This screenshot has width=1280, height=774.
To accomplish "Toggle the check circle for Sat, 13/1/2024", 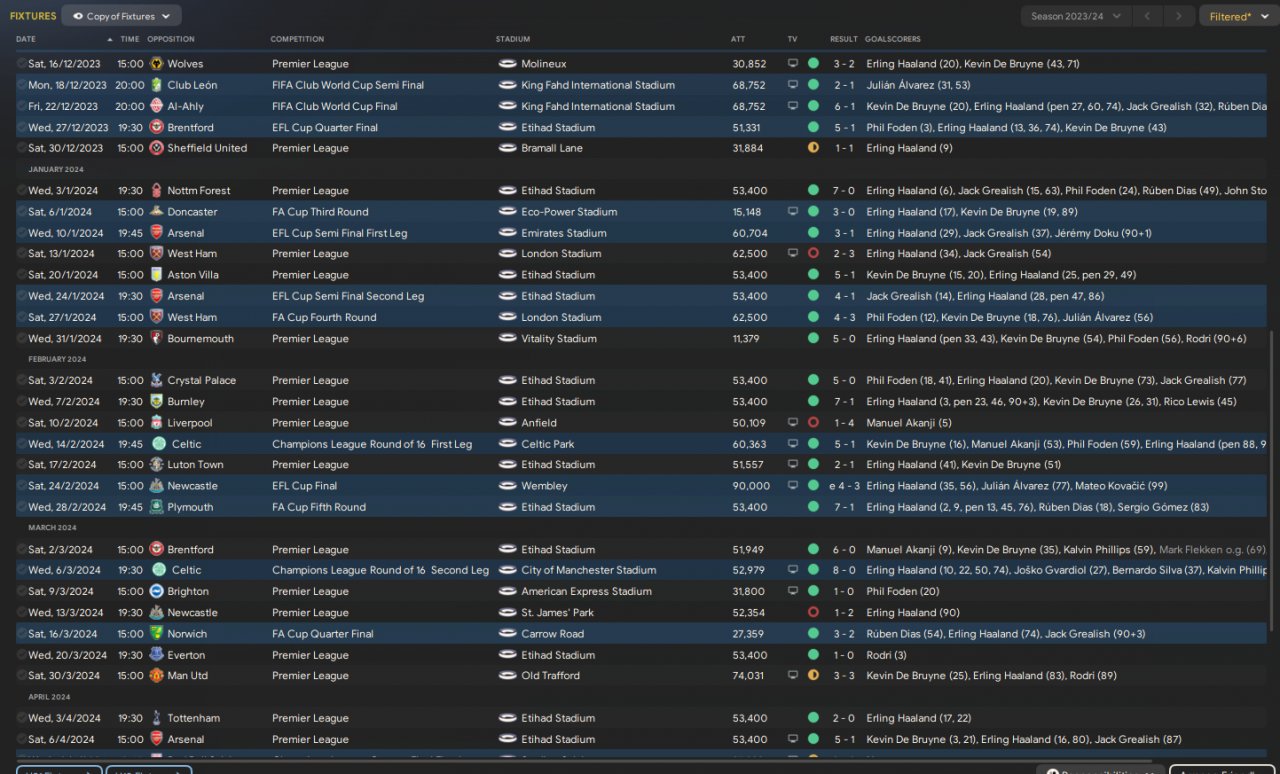I will [x=22, y=254].
